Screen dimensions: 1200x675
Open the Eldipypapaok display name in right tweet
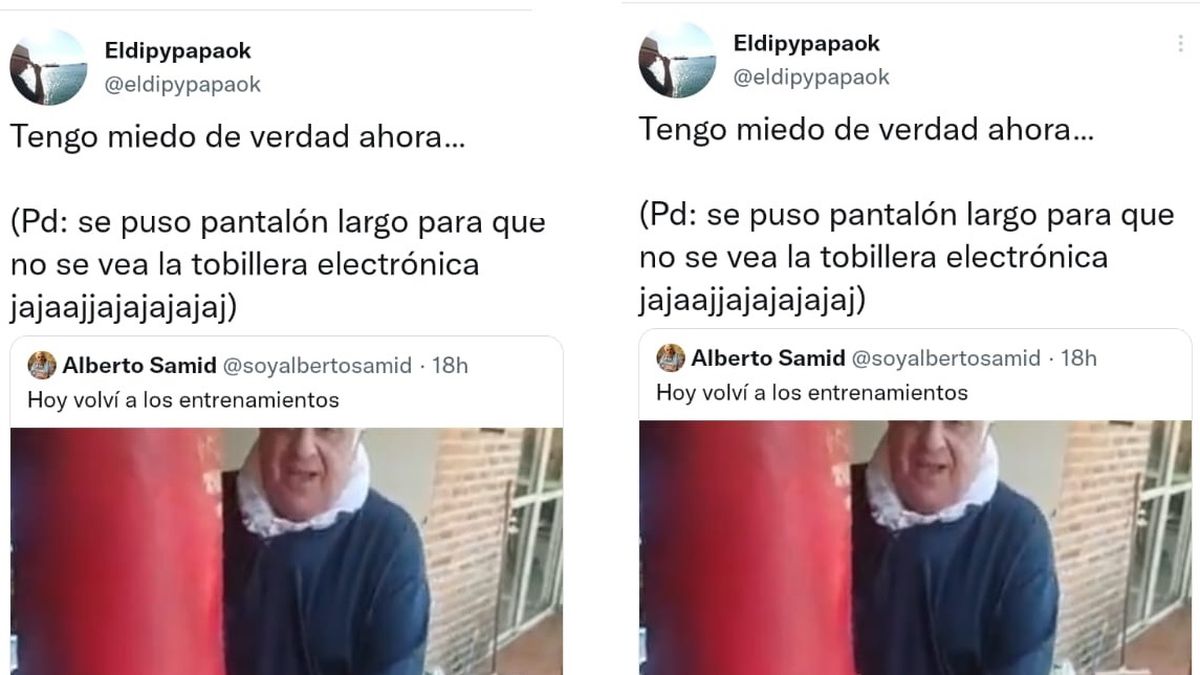807,44
